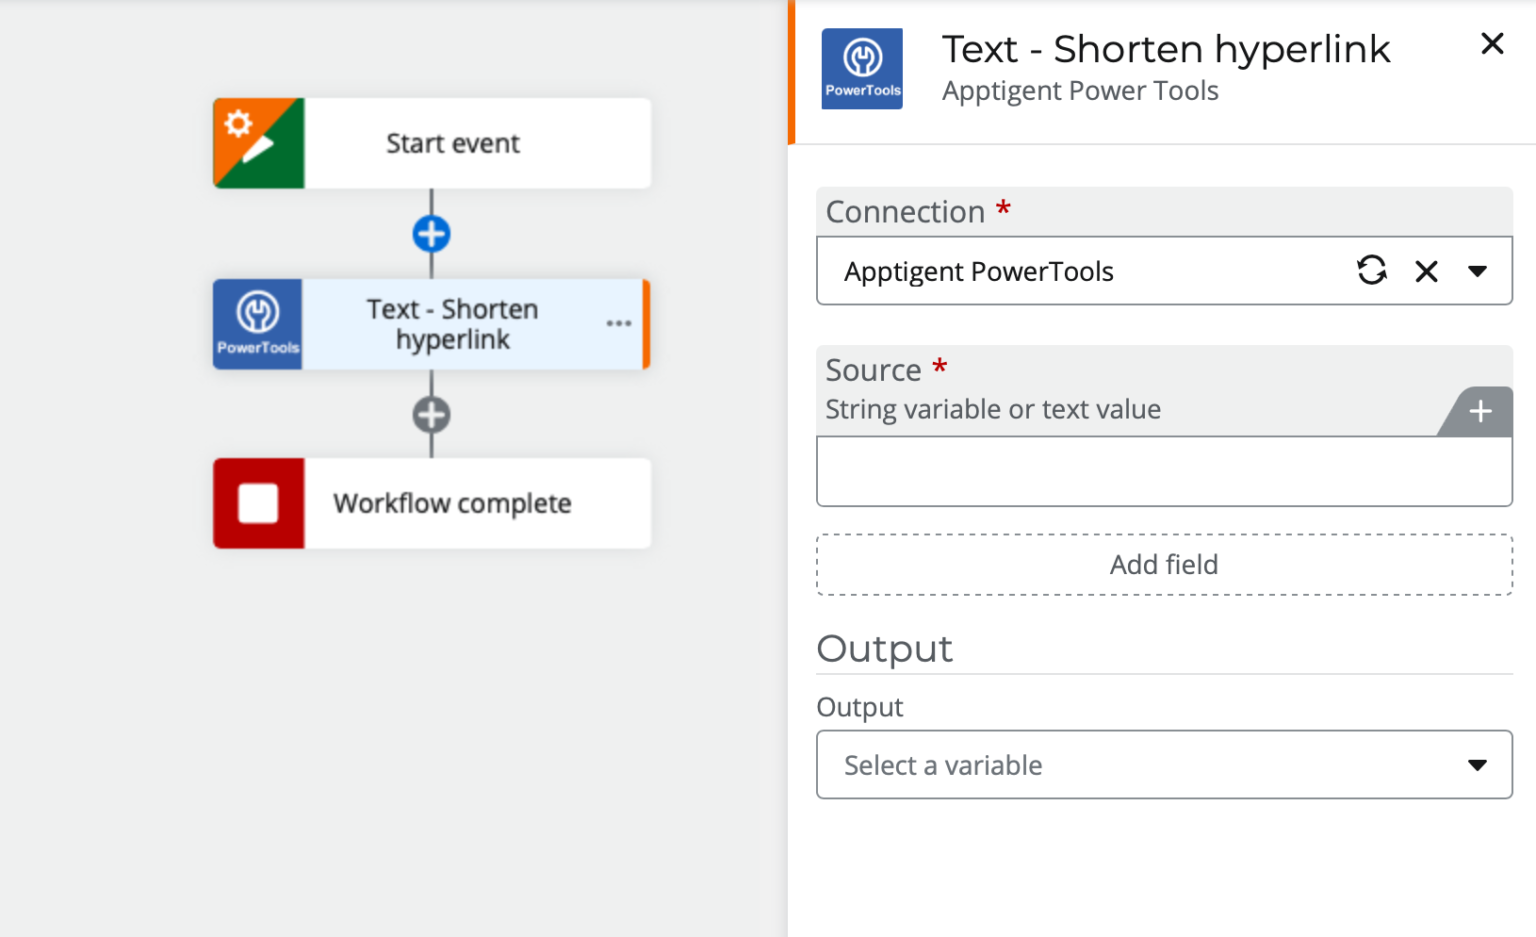Expand the Connection dropdown
The width and height of the screenshot is (1536, 937).
coord(1478,270)
